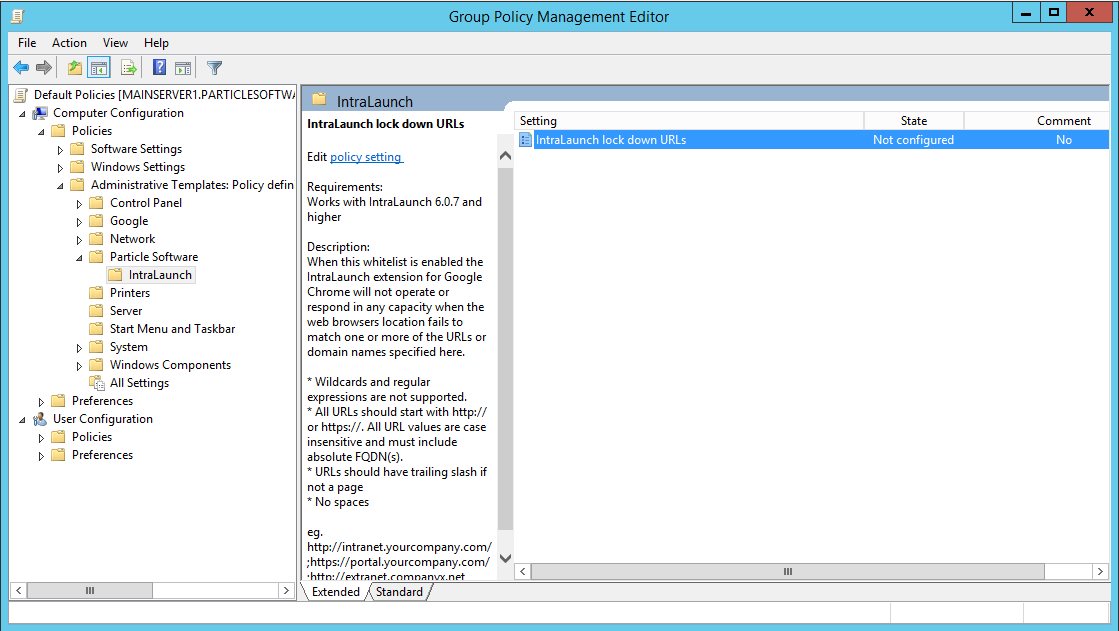Click the Software Settings folder icon
This screenshot has width=1119, height=631.
tap(77, 148)
